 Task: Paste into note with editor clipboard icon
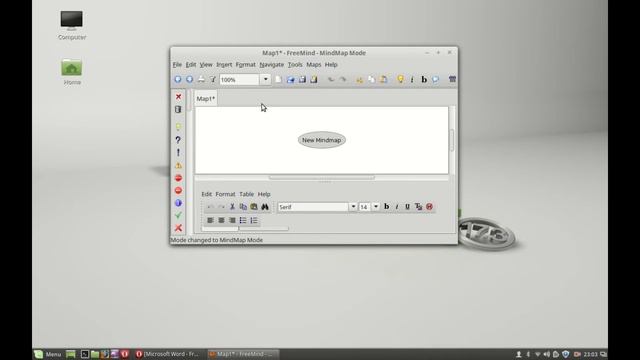tap(254, 207)
